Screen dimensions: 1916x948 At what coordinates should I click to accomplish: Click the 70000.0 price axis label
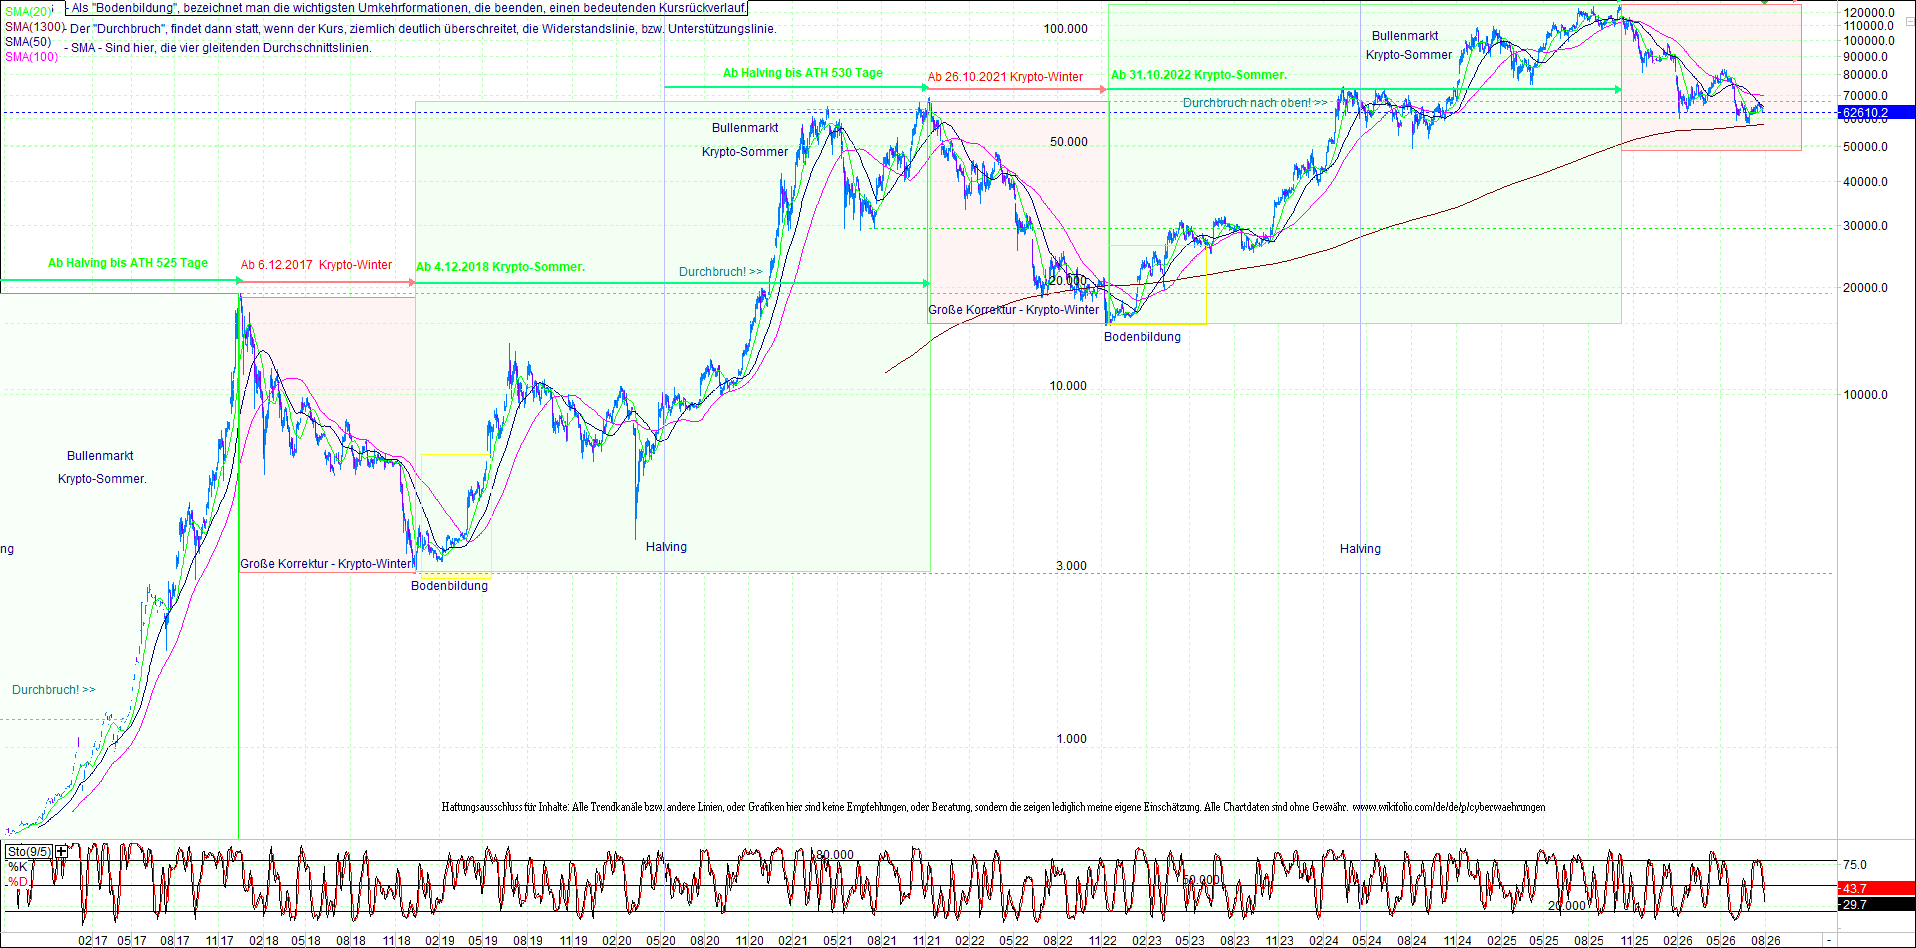[1866, 96]
